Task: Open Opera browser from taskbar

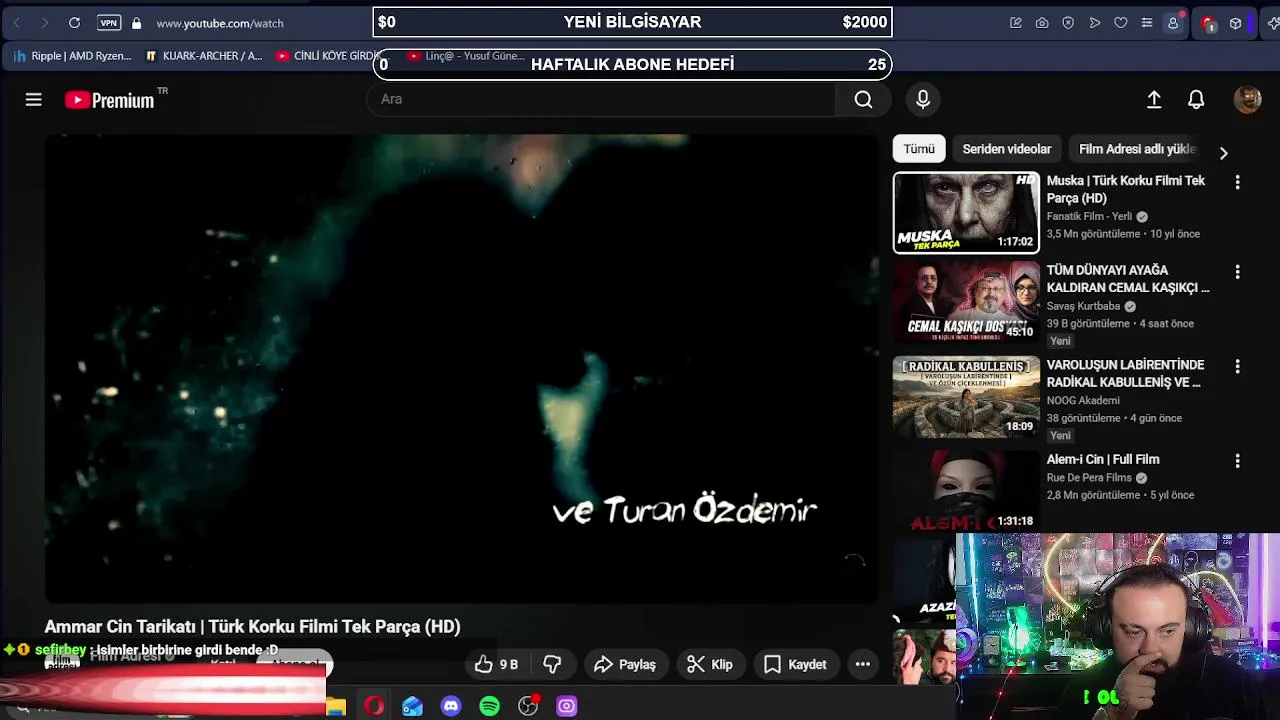Action: tap(374, 706)
